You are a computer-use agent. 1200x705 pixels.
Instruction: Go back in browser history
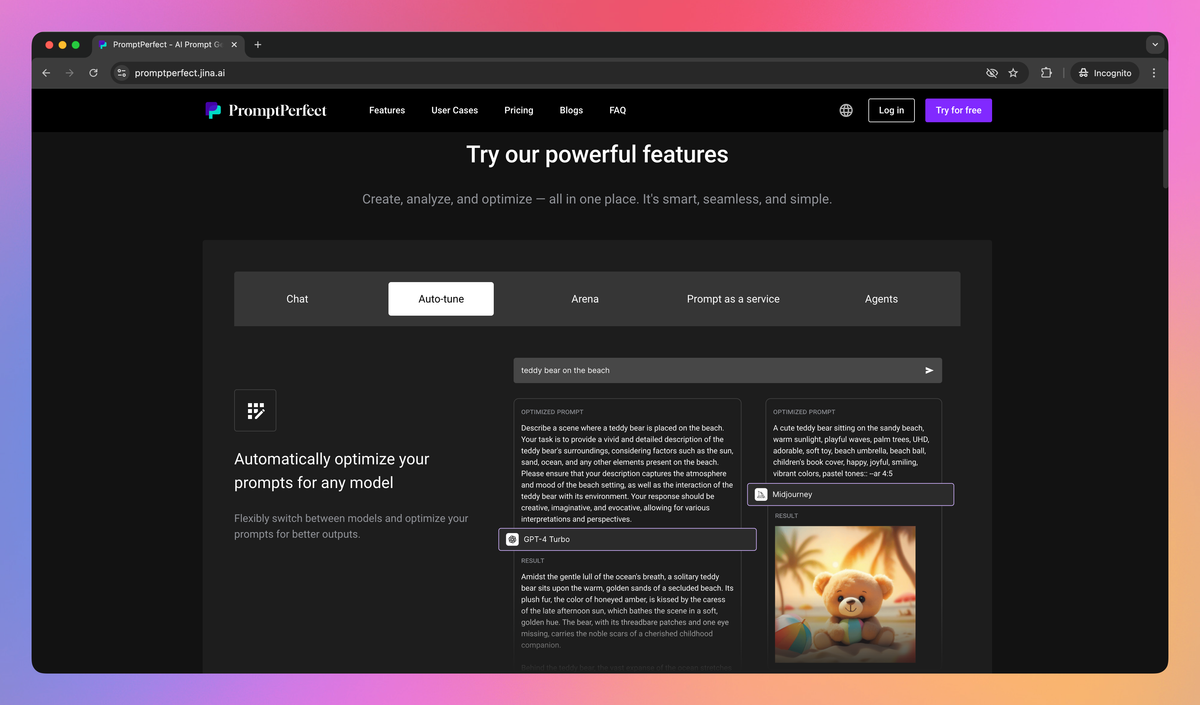pyautogui.click(x=46, y=73)
